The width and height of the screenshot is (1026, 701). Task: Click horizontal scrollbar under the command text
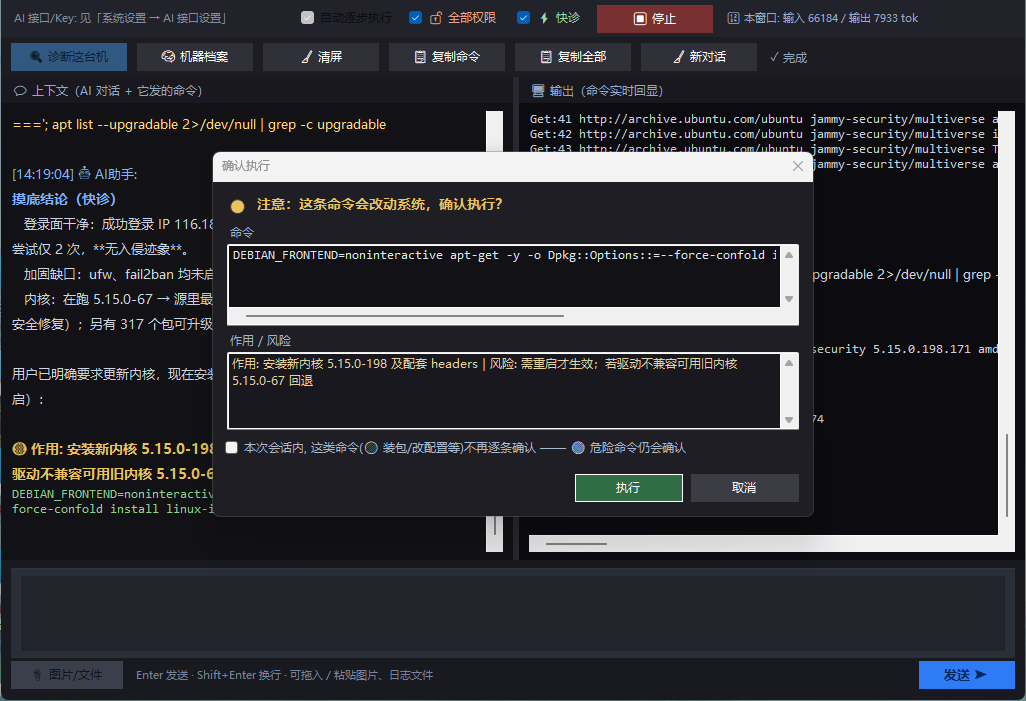pyautogui.click(x=405, y=315)
